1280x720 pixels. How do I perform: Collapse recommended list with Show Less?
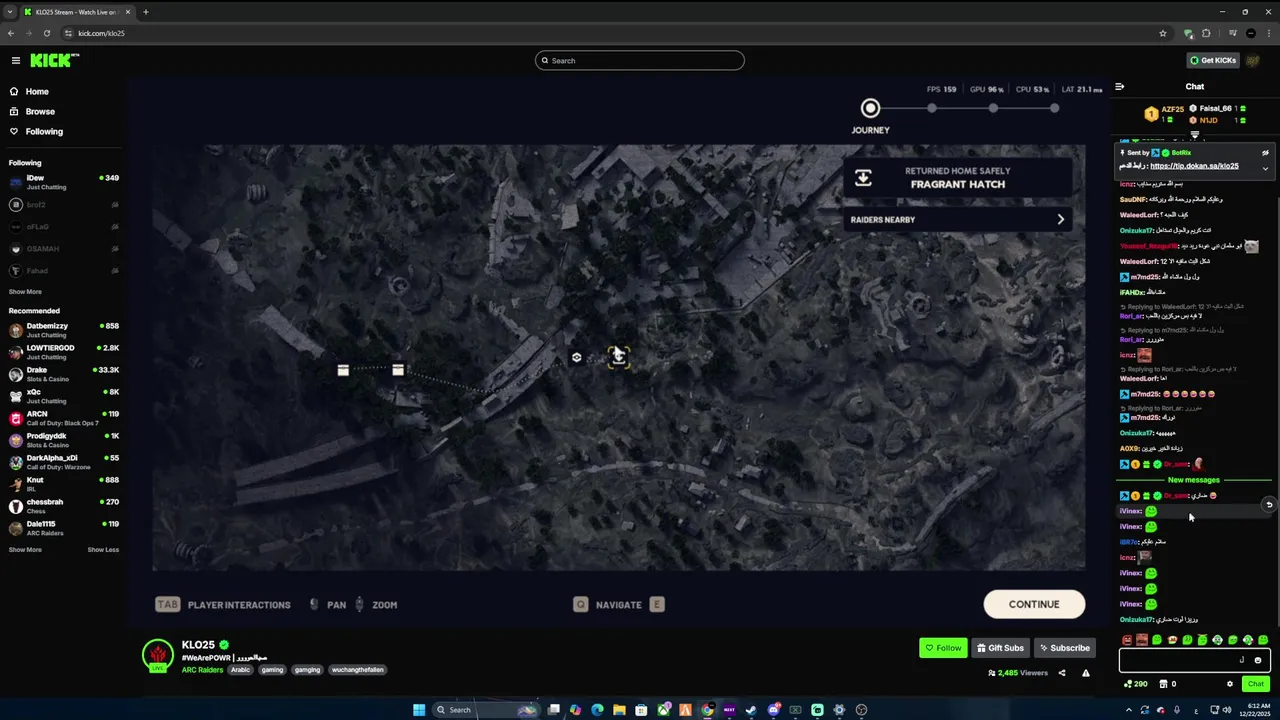pos(103,549)
